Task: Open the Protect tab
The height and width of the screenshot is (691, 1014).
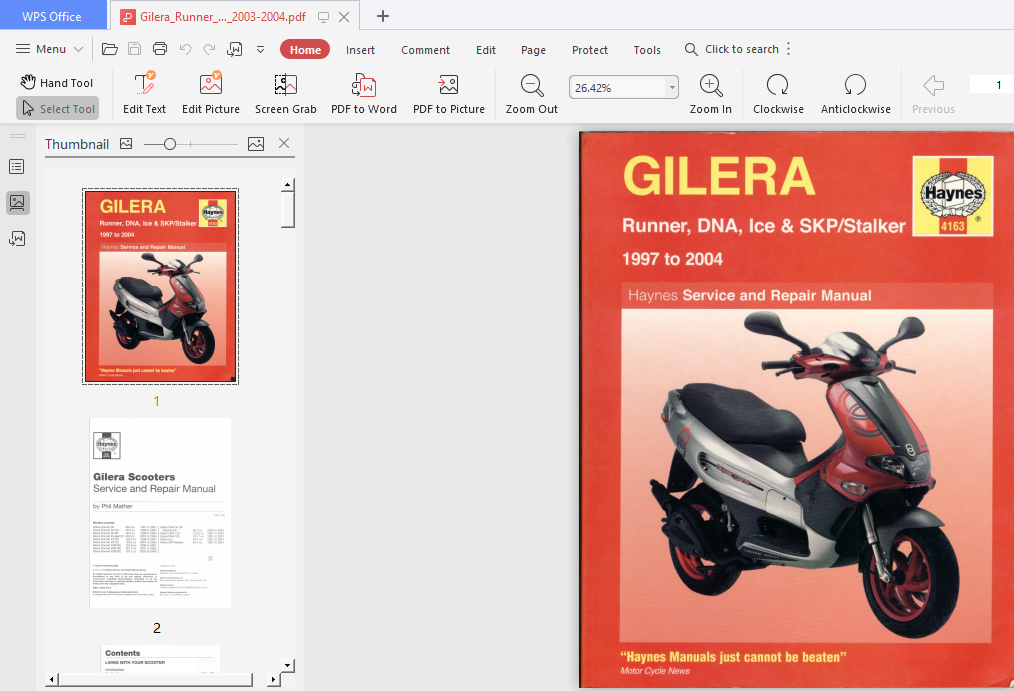Action: tap(590, 50)
